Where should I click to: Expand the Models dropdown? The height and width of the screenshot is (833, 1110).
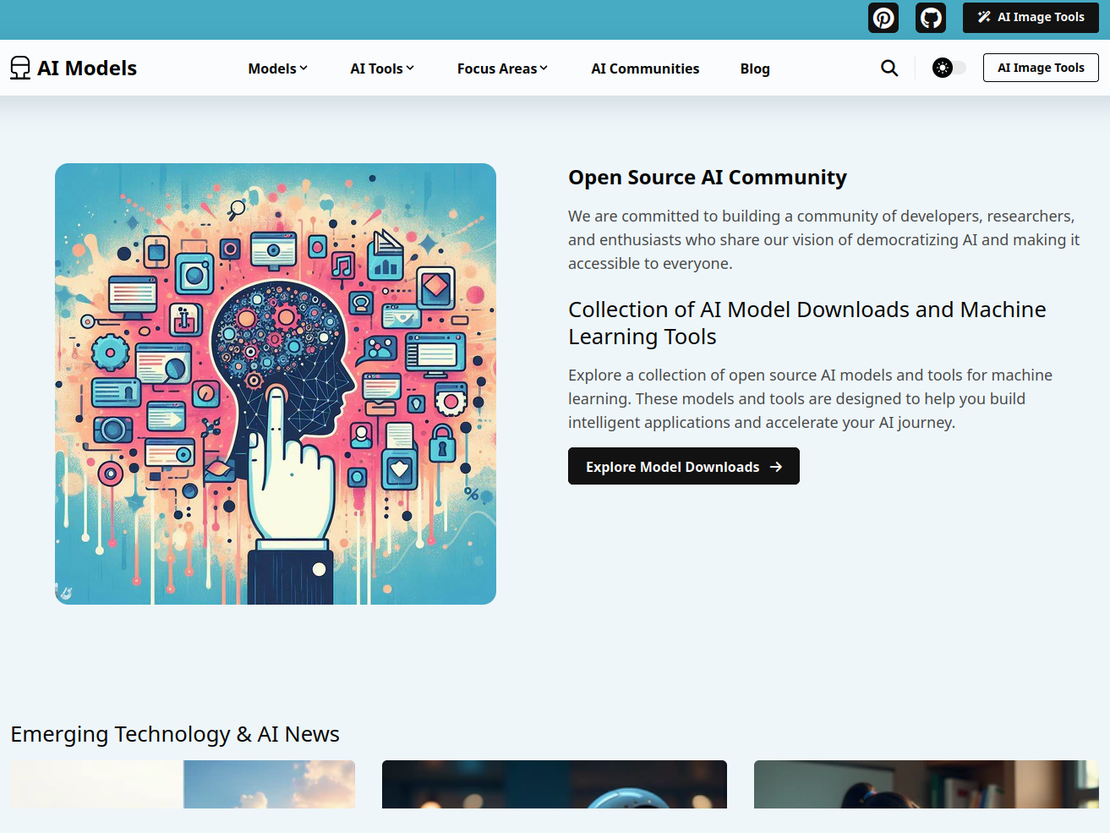coord(277,68)
